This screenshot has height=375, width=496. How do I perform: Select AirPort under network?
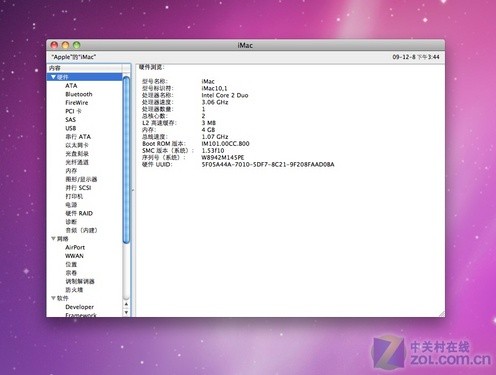75,247
